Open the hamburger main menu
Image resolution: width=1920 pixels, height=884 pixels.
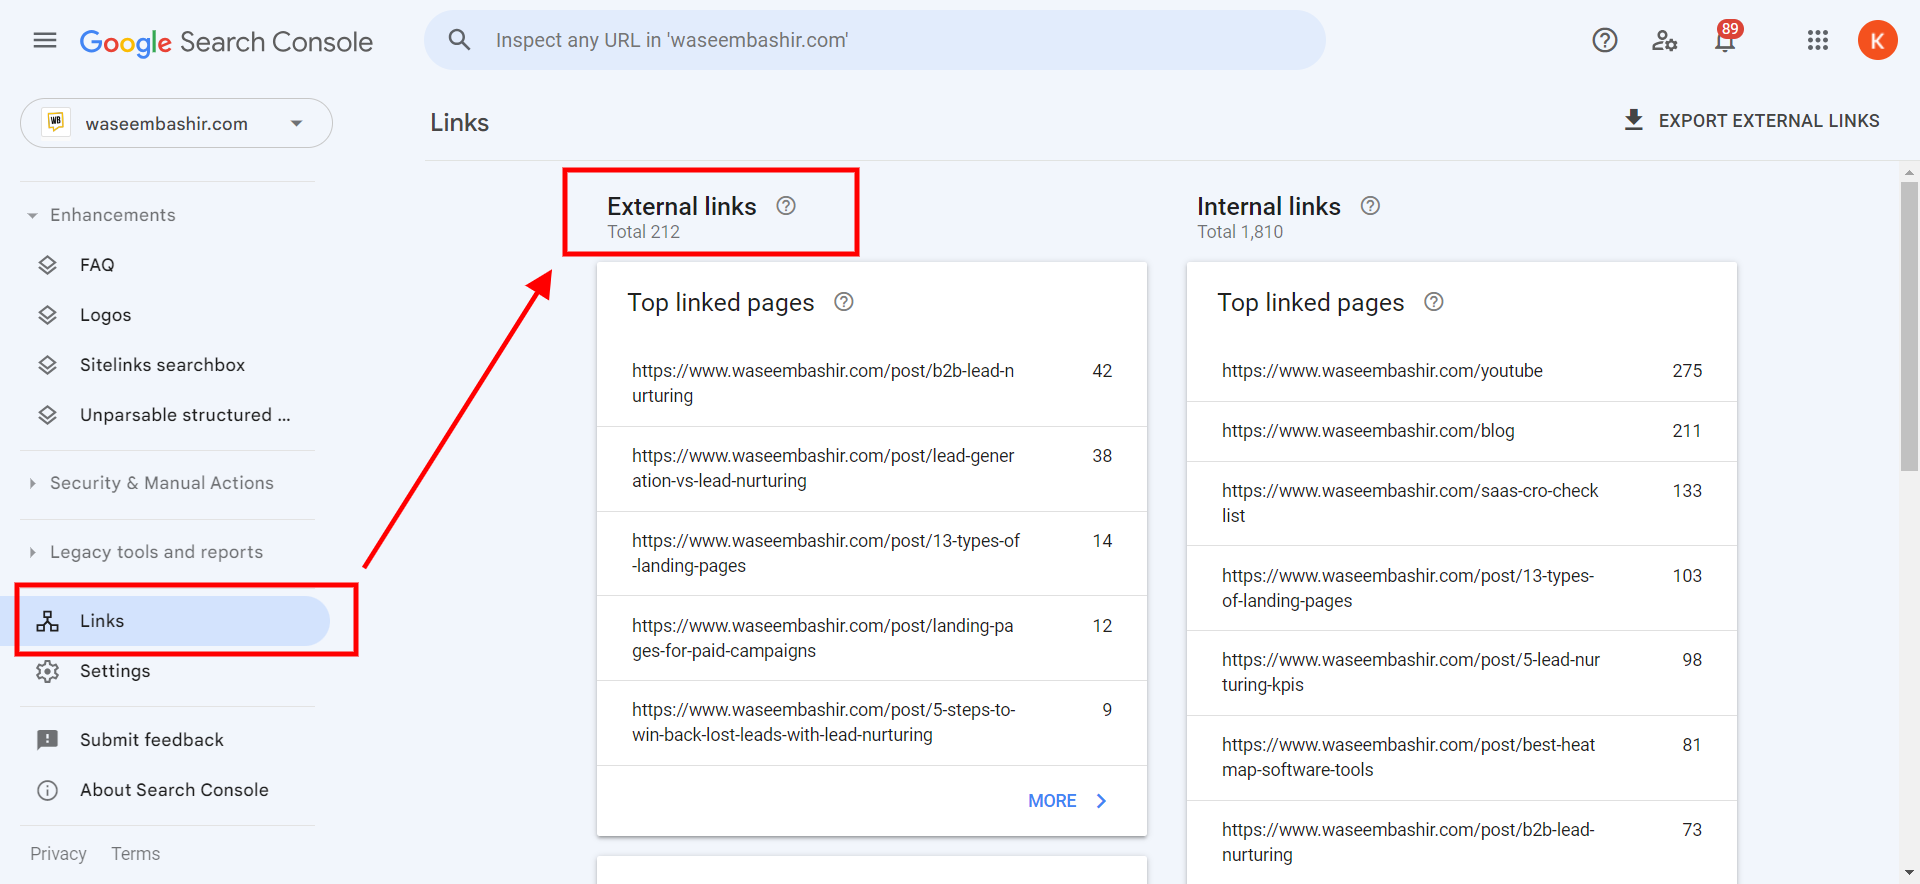pyautogui.click(x=45, y=40)
